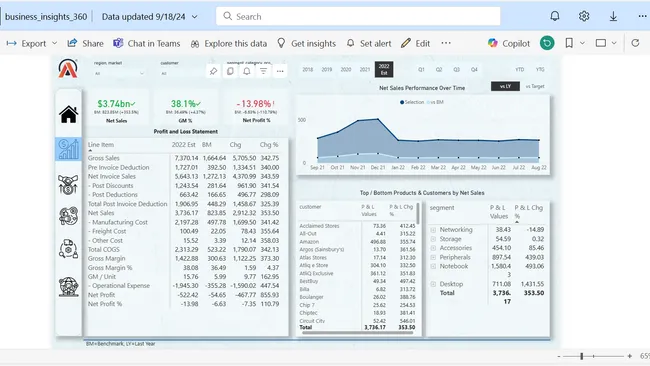The image size is (650, 366).
Task: Expand the Notebook segment row
Action: pos(433,266)
